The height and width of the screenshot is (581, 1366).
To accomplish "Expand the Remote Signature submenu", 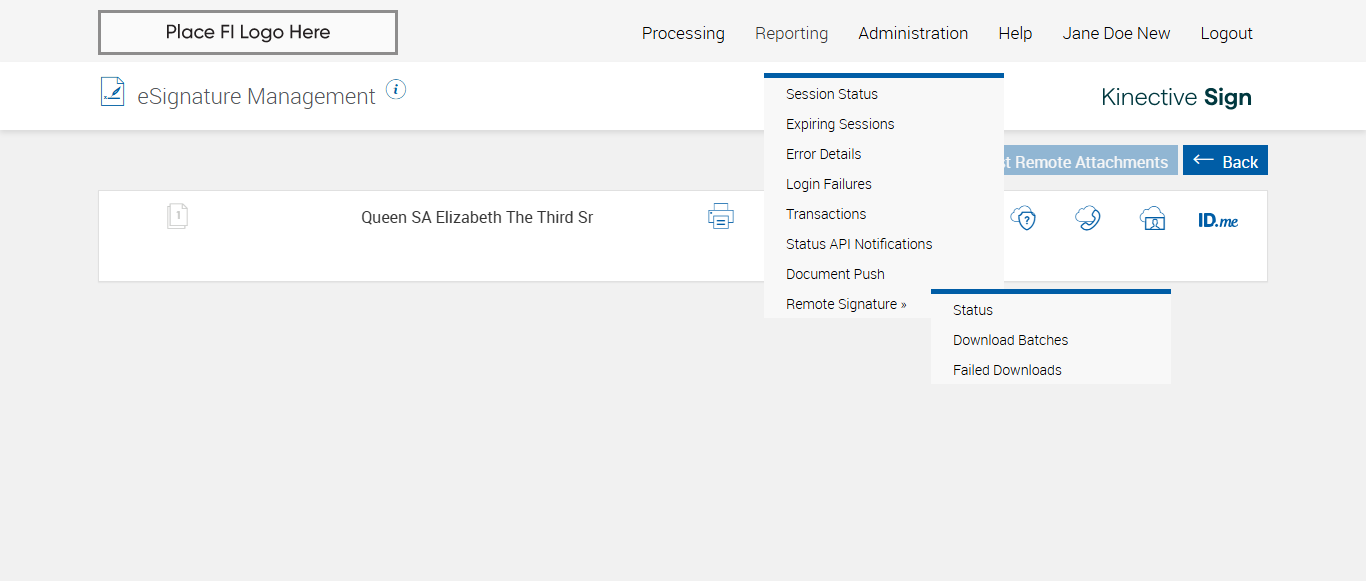I will point(846,304).
